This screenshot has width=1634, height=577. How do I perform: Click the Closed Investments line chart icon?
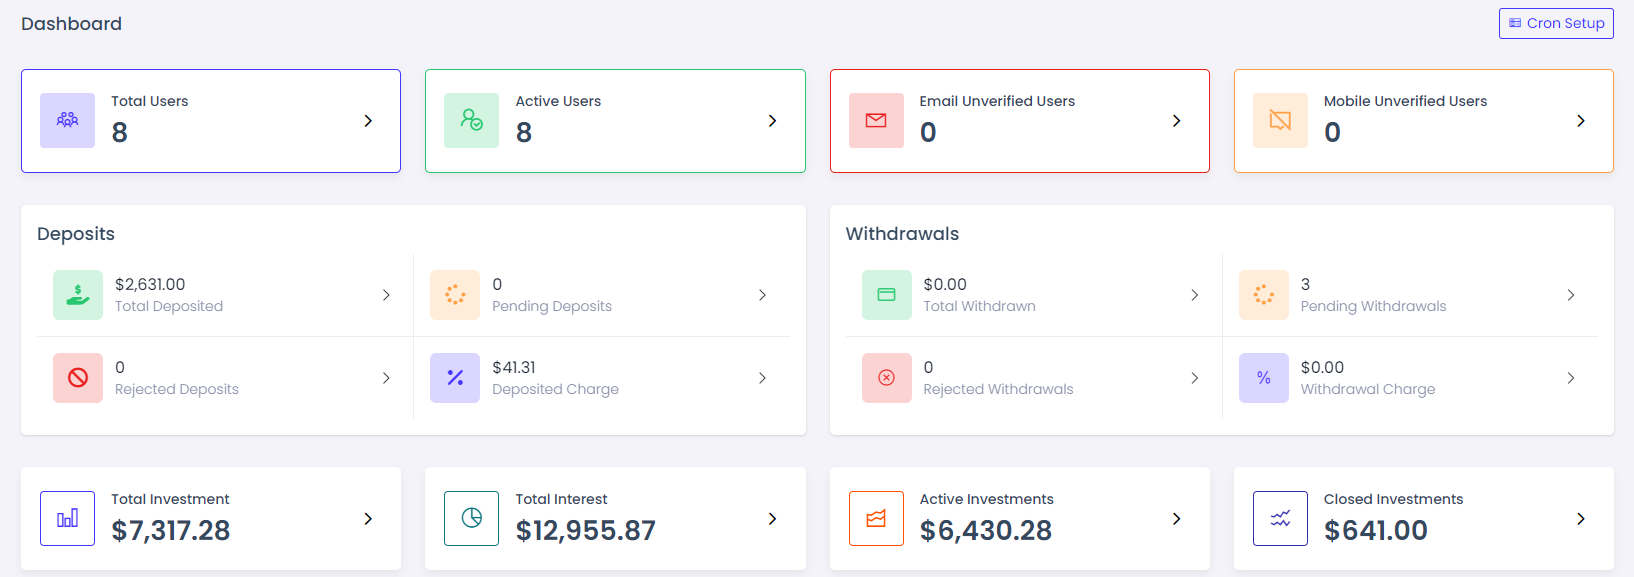pos(1280,518)
